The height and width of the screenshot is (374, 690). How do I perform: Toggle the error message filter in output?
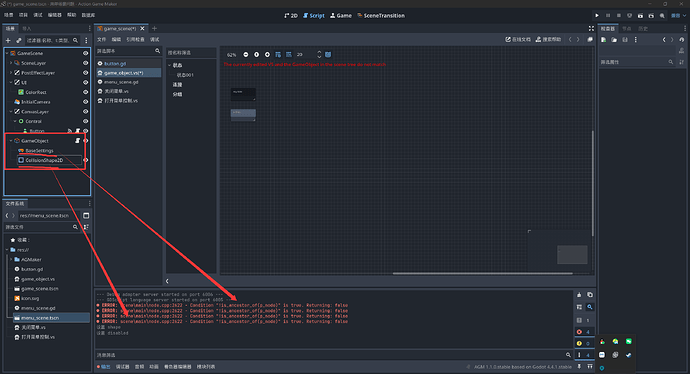click(x=584, y=332)
